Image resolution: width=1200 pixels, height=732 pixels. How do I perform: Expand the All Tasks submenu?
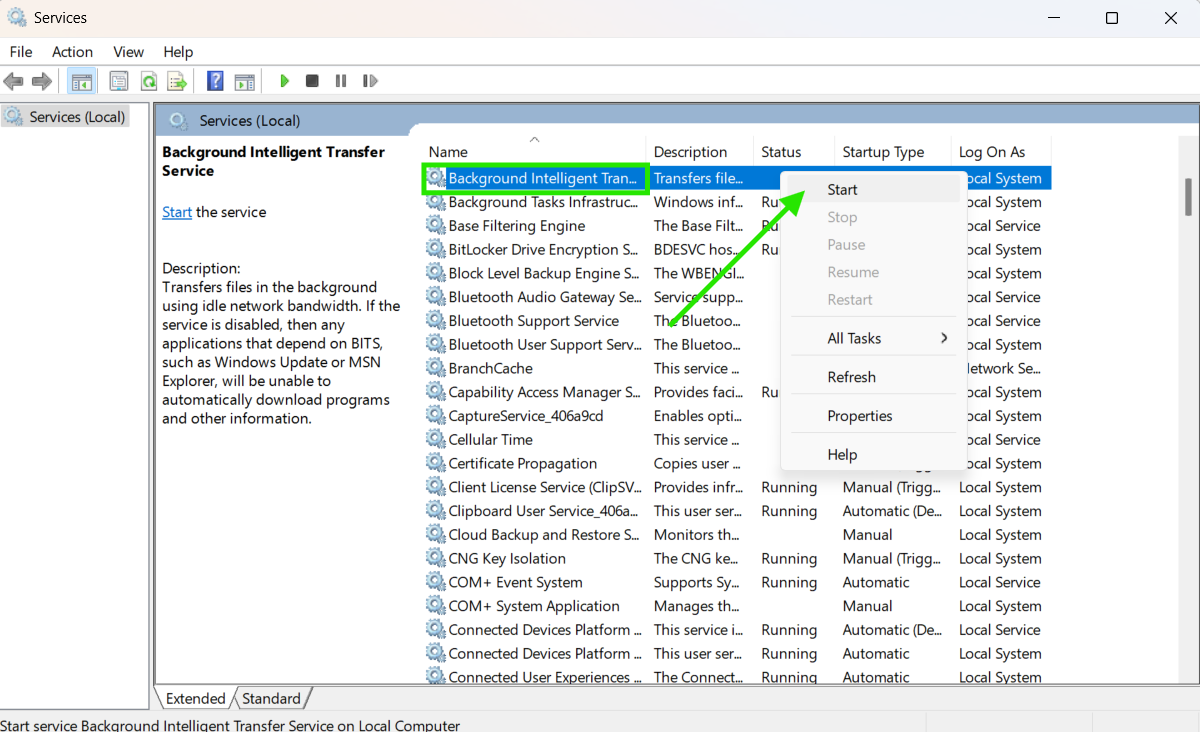874,339
